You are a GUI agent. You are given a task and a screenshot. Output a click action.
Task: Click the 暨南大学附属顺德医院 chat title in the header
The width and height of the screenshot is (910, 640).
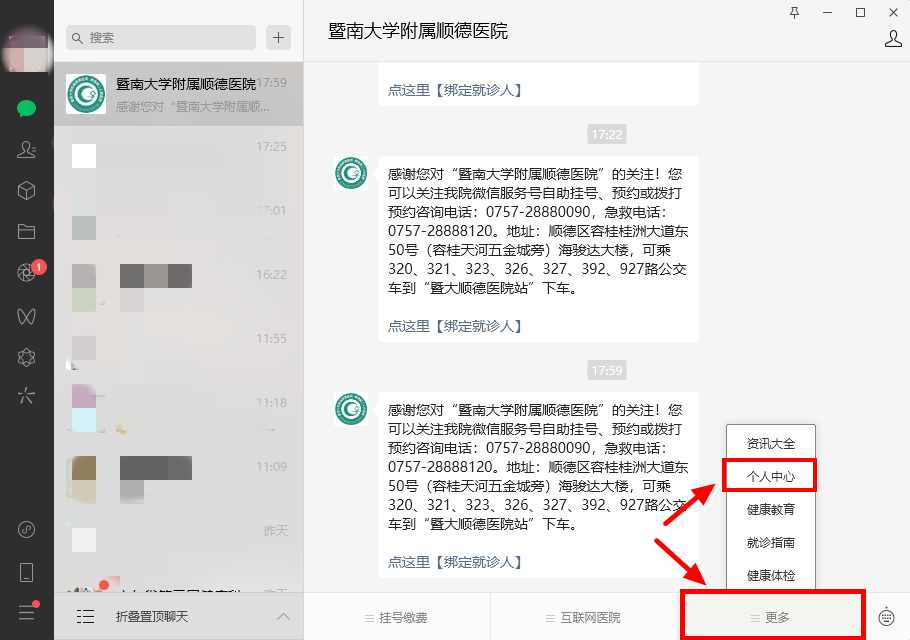point(418,31)
